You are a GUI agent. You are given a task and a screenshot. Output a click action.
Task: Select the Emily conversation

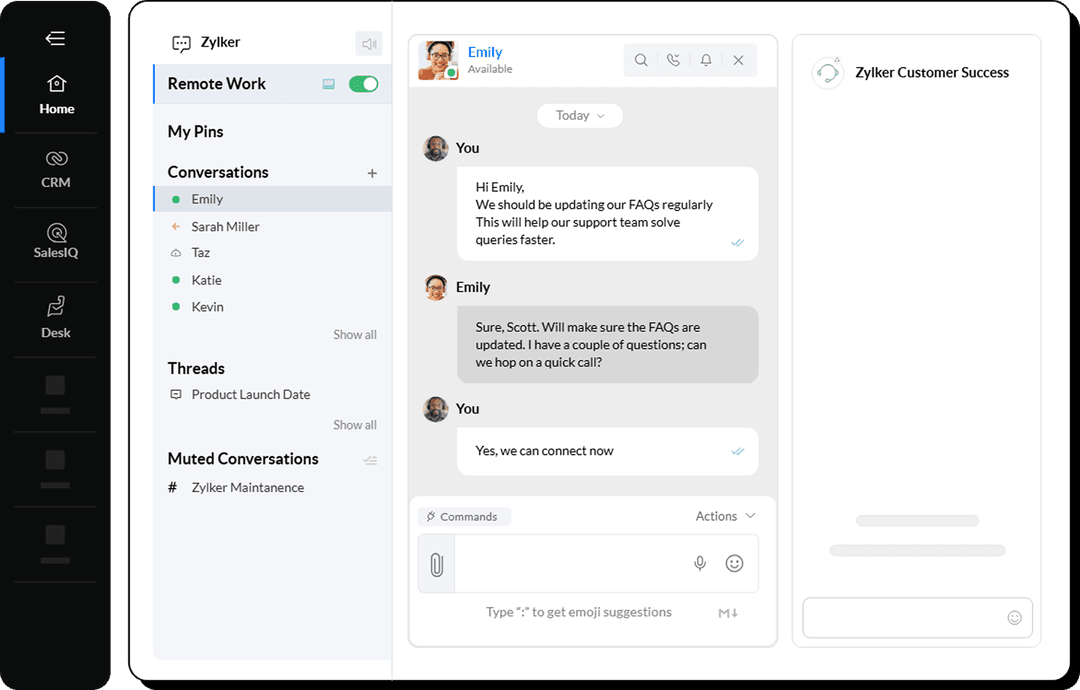273,199
